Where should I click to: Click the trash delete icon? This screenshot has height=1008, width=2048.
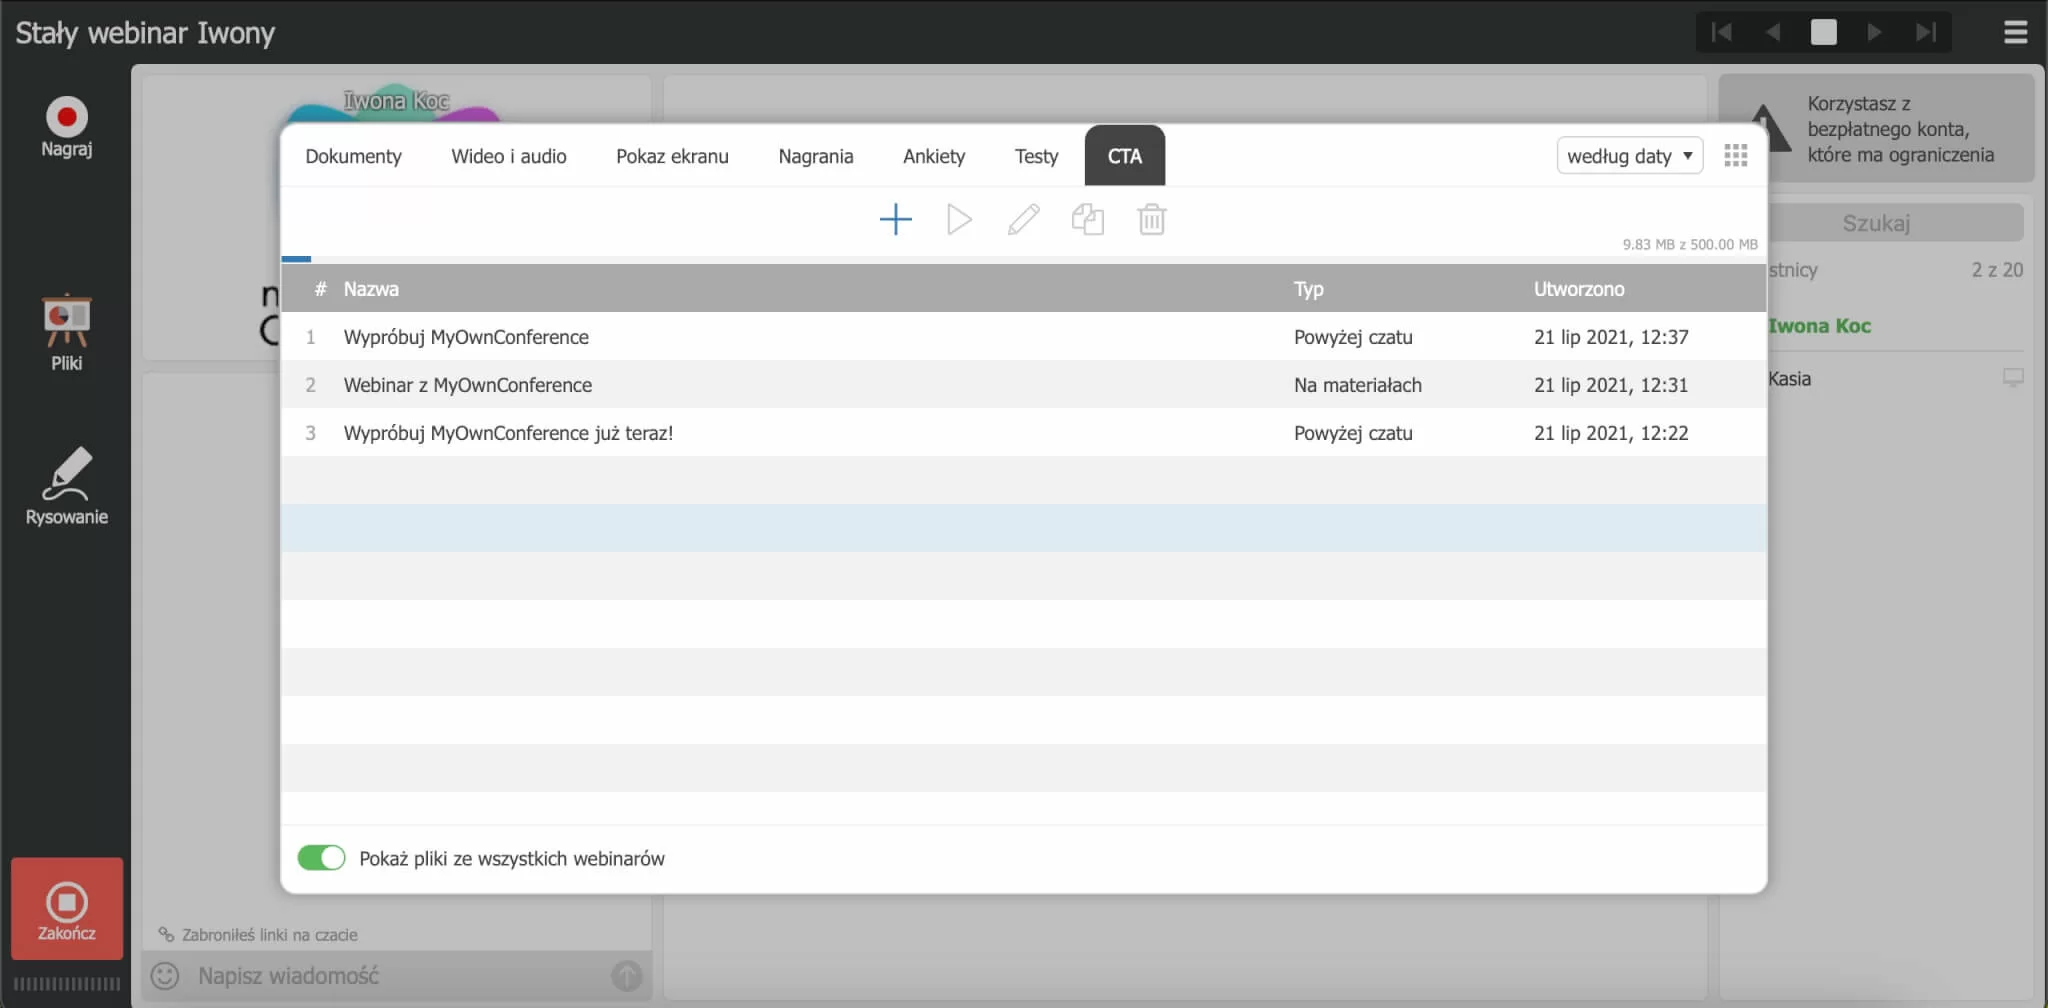tap(1152, 219)
